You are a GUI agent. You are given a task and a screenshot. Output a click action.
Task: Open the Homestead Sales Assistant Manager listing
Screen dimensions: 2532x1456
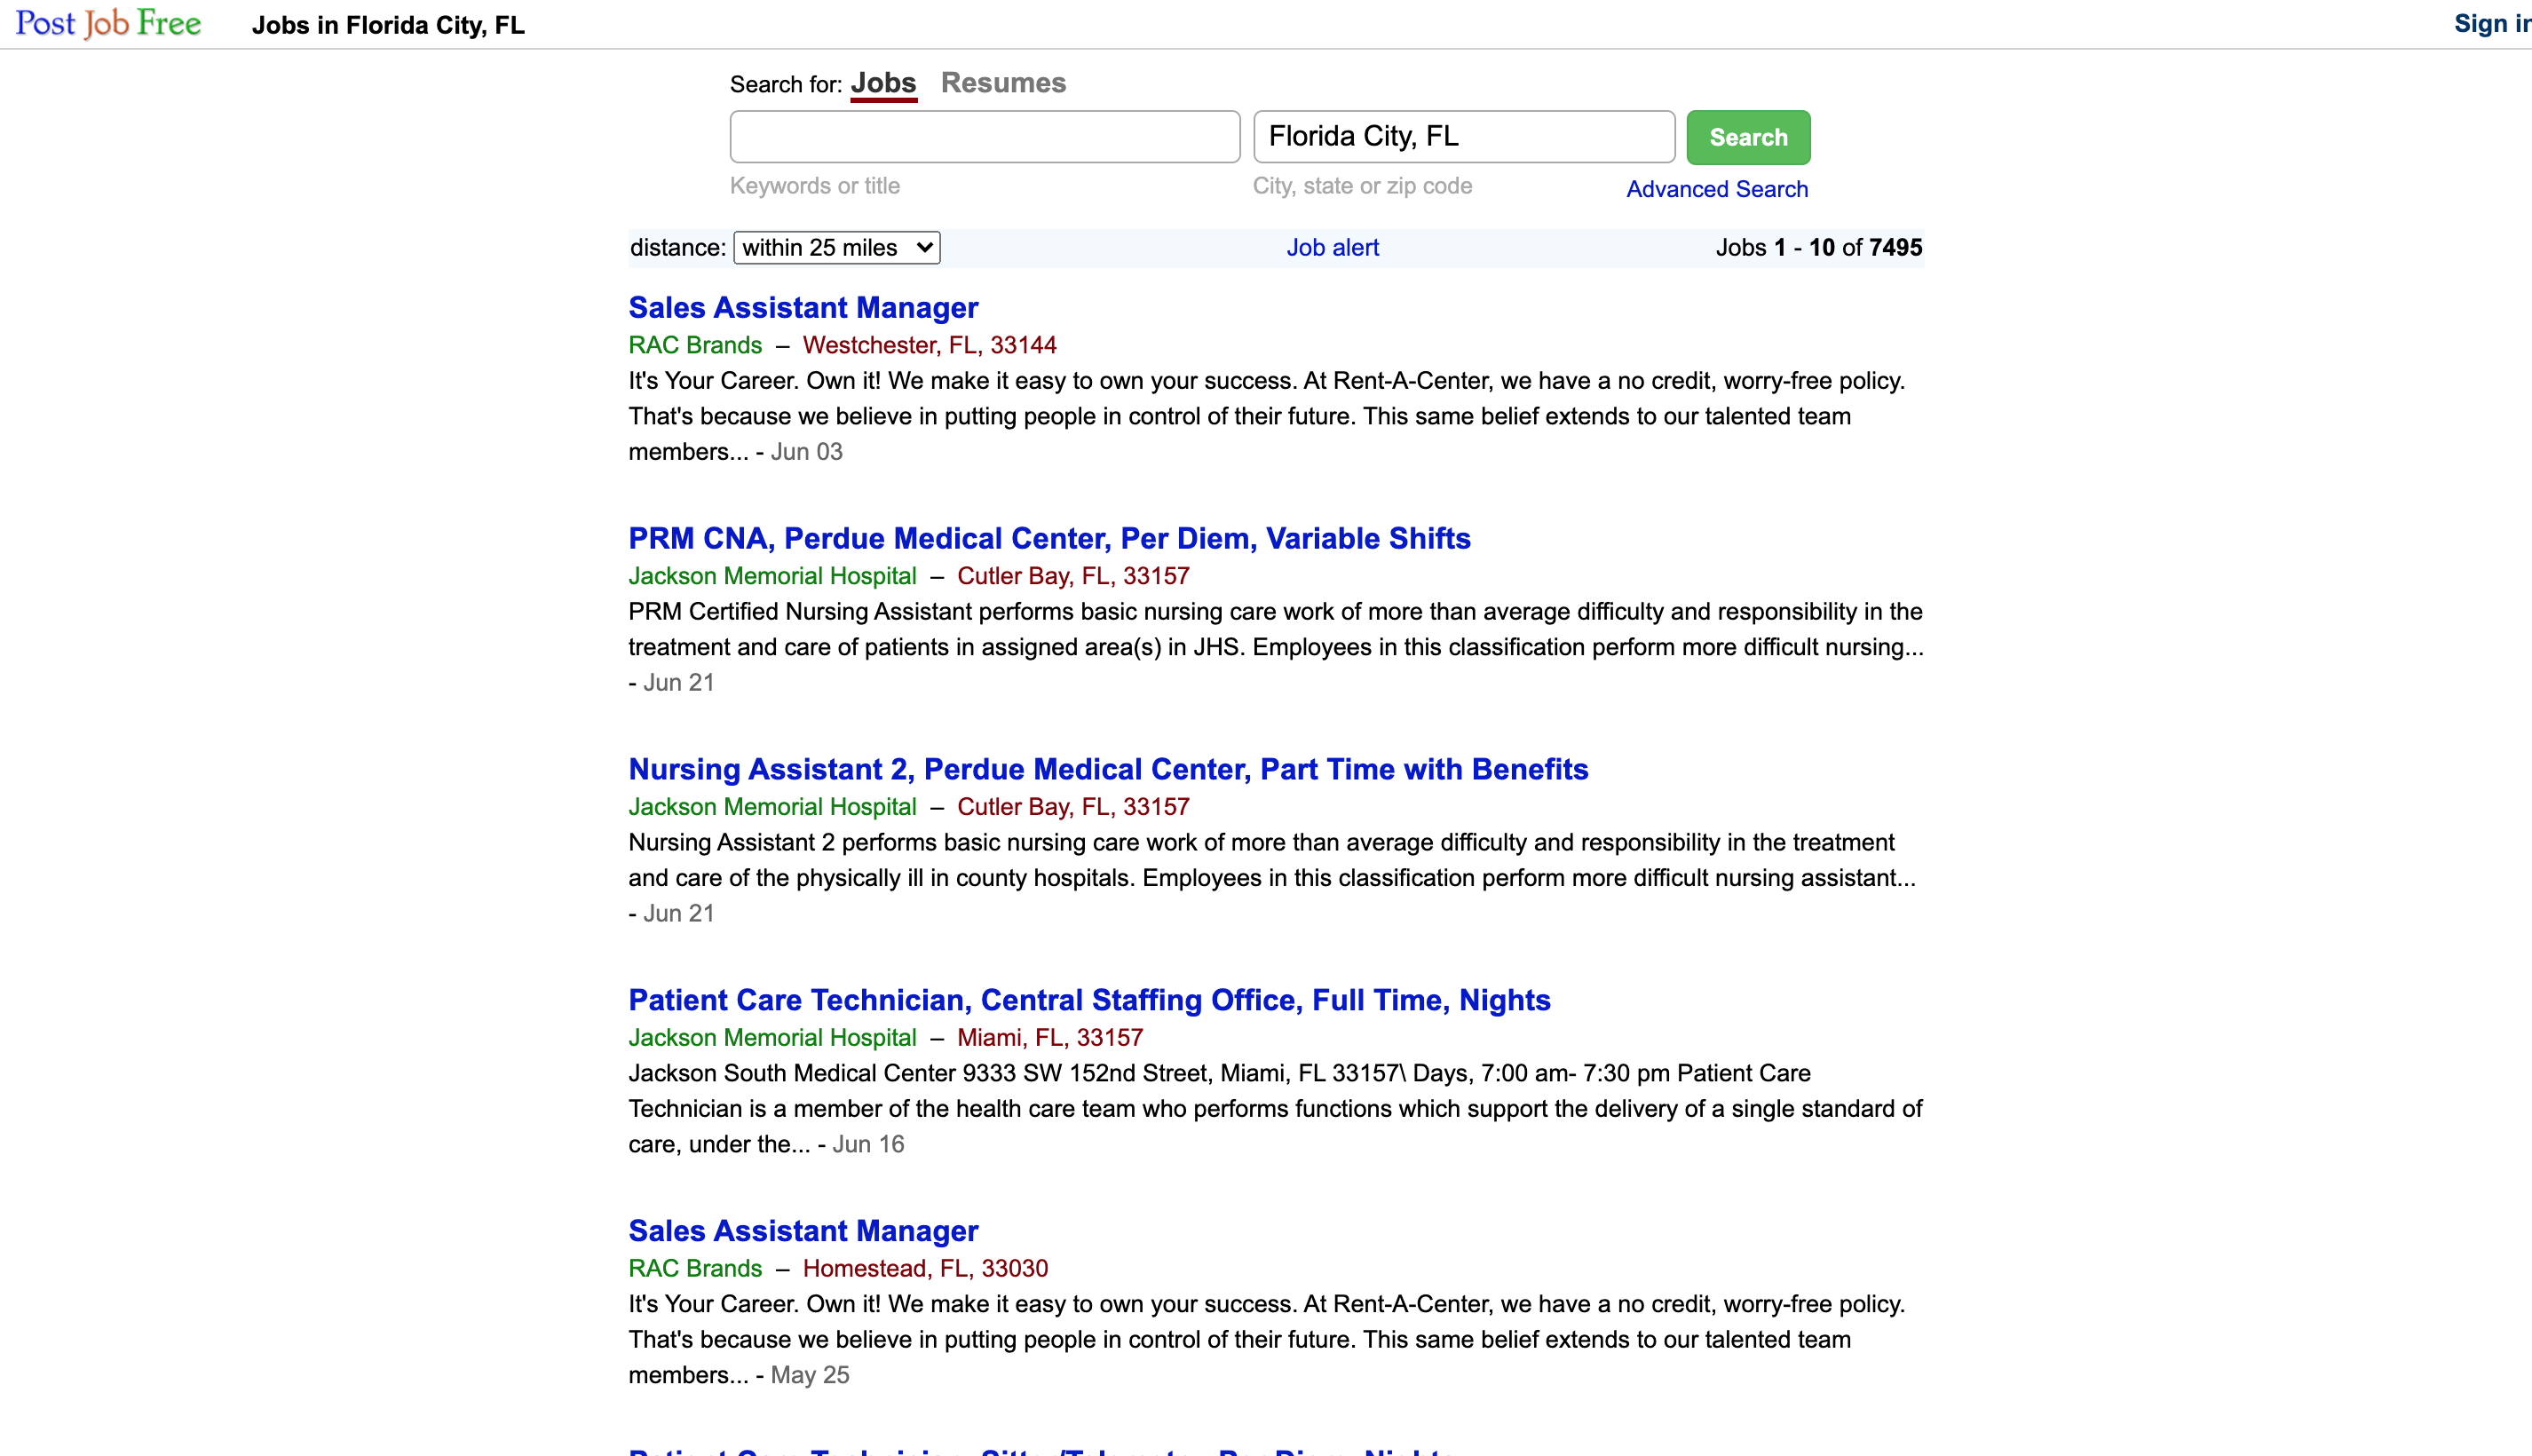pos(802,1231)
